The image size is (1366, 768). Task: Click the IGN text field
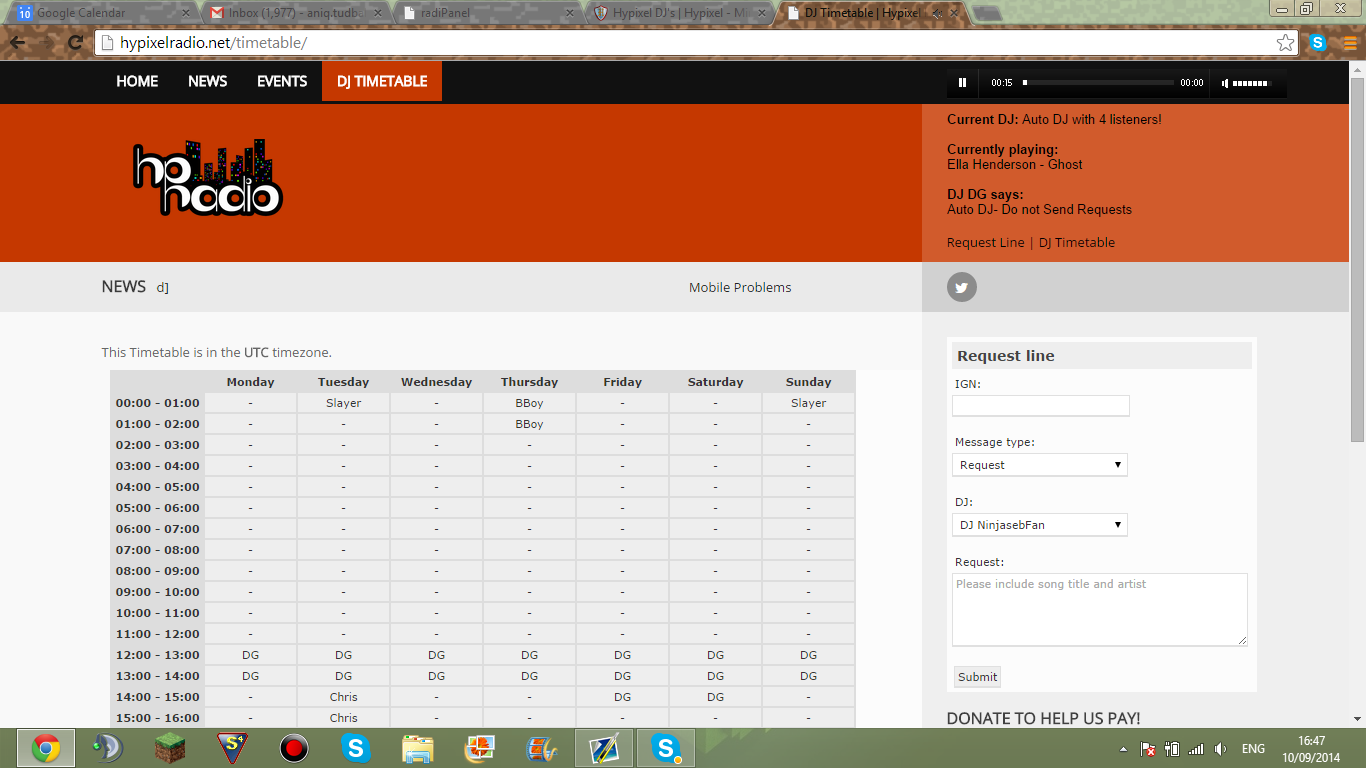tap(1040, 405)
